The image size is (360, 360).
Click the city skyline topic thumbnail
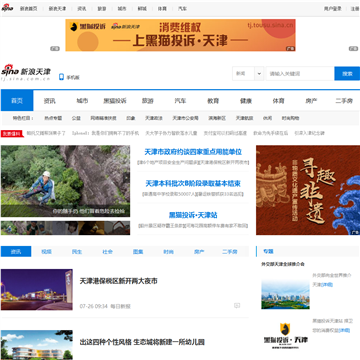285,294
